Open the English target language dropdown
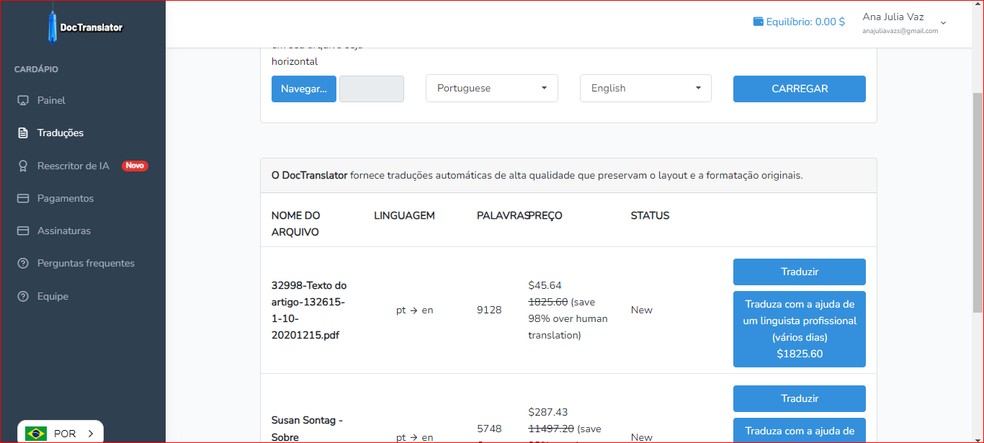 point(646,88)
